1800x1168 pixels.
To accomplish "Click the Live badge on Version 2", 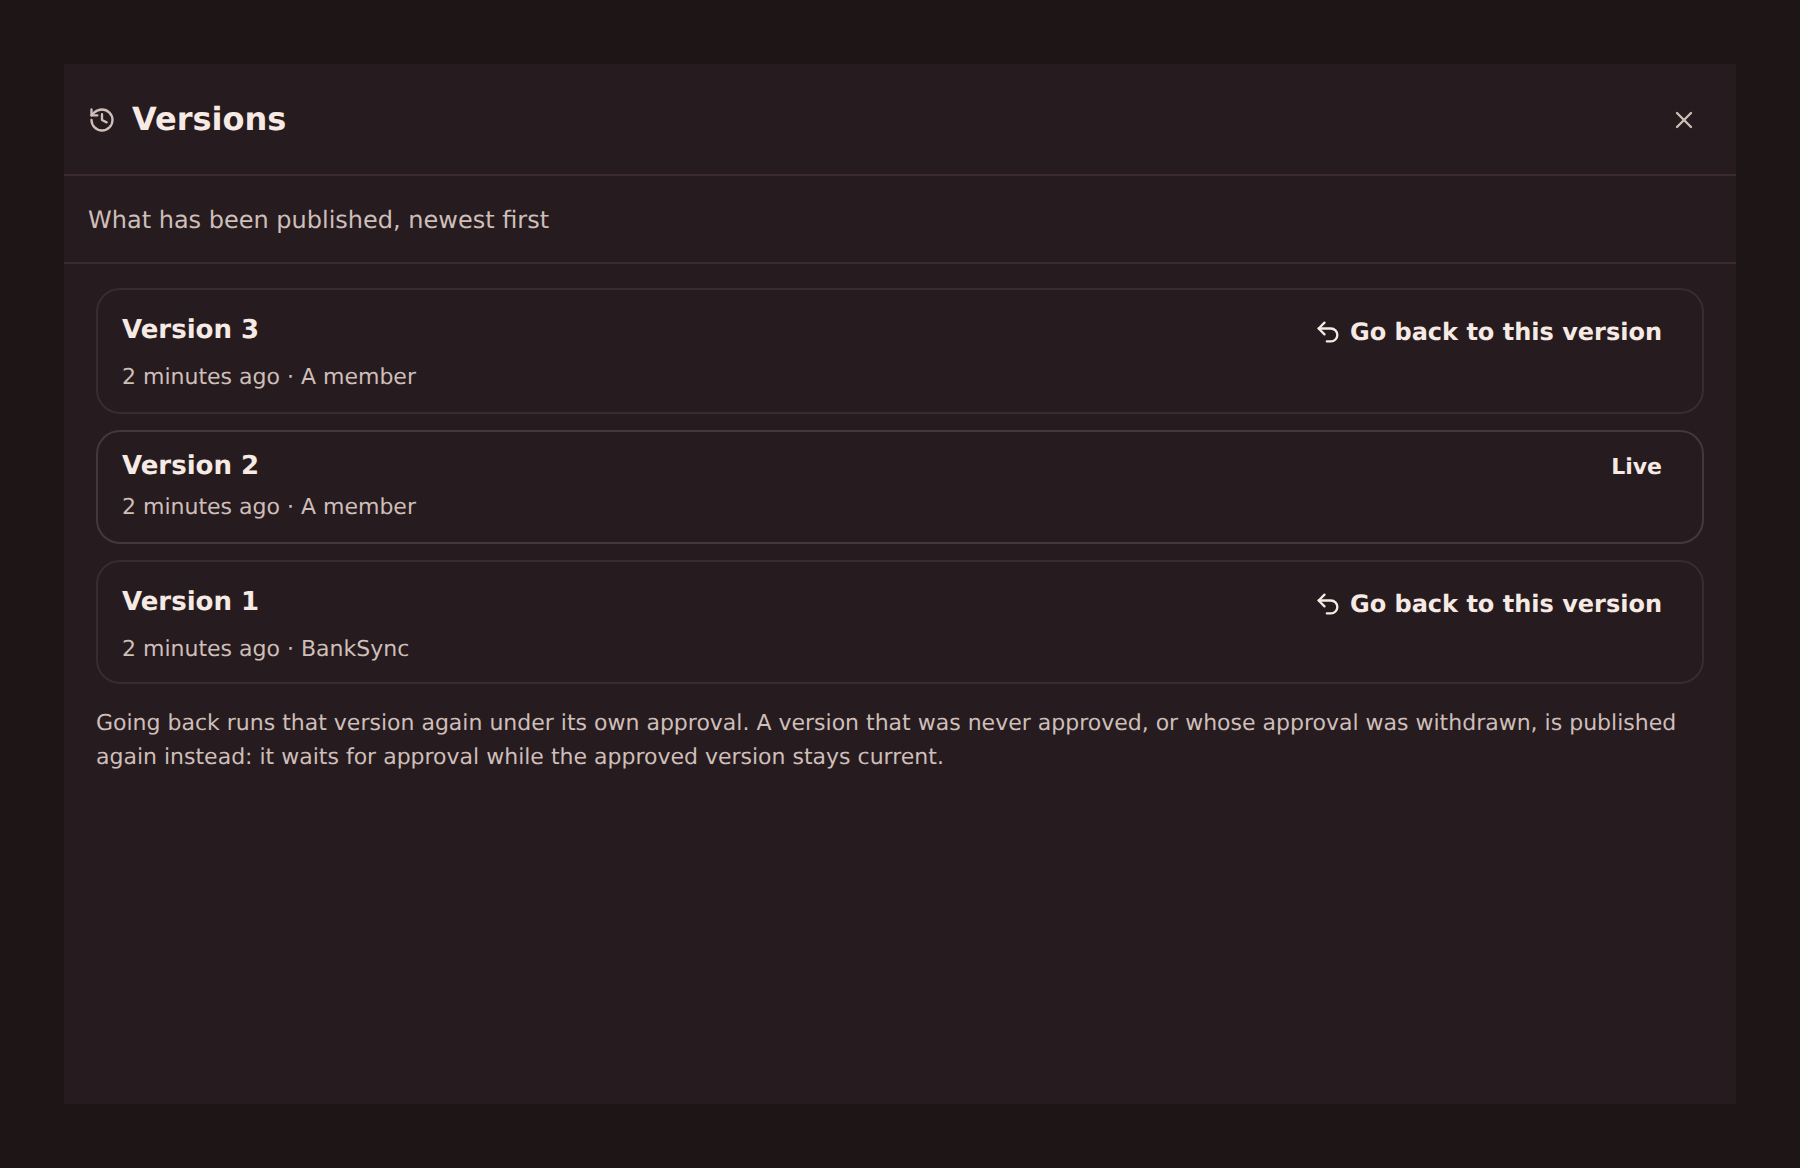I will 1636,466.
